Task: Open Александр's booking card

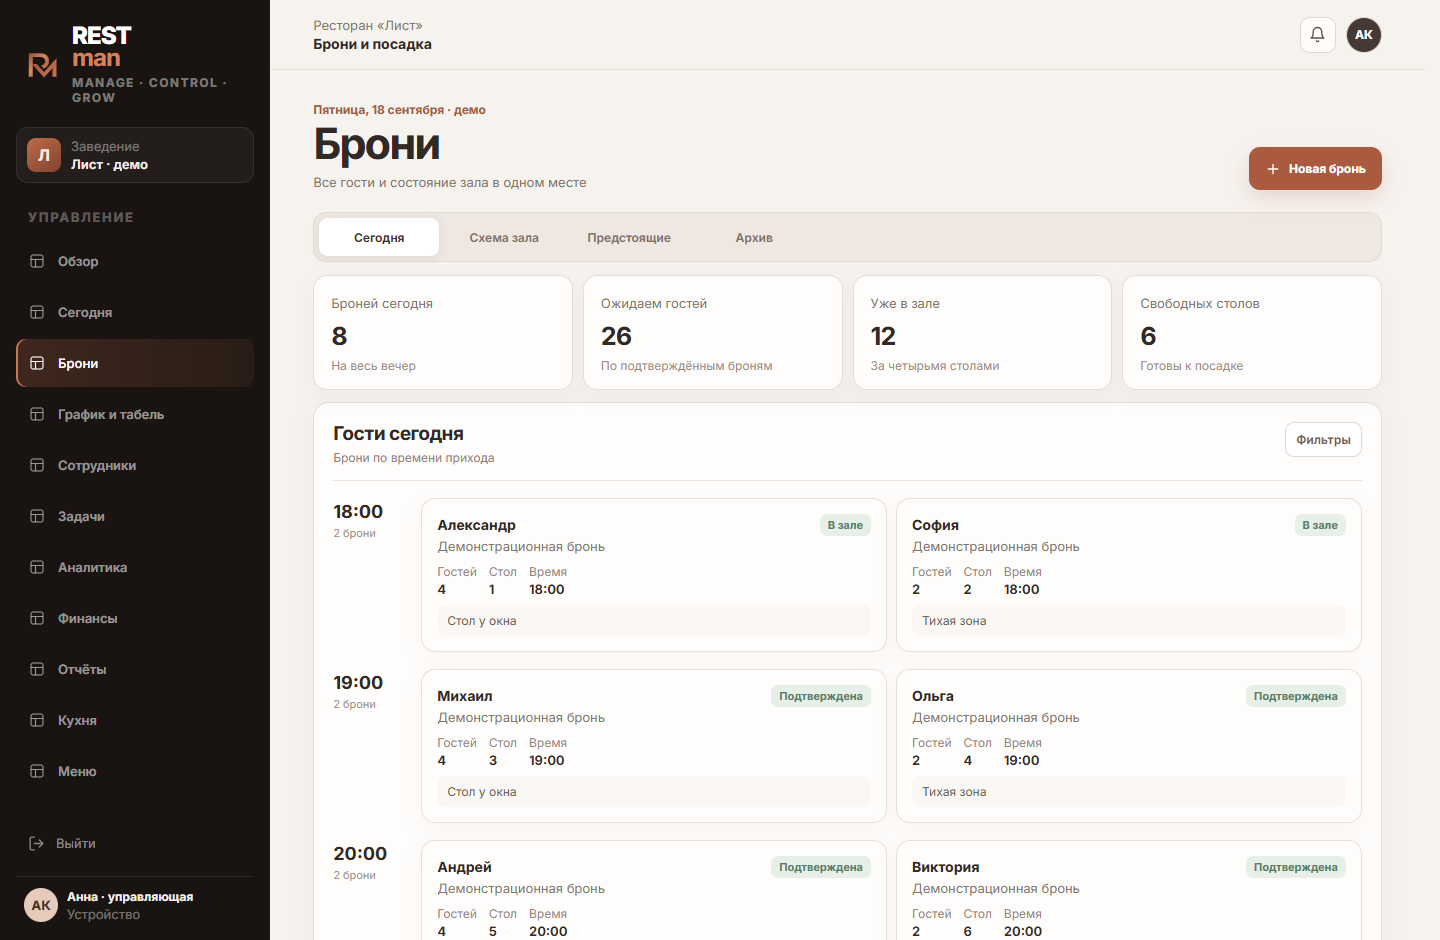Action: (x=654, y=574)
